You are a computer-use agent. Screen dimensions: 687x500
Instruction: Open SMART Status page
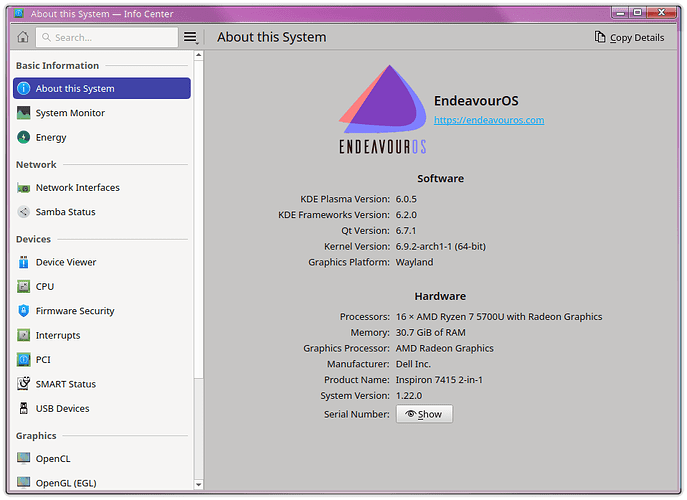click(66, 384)
